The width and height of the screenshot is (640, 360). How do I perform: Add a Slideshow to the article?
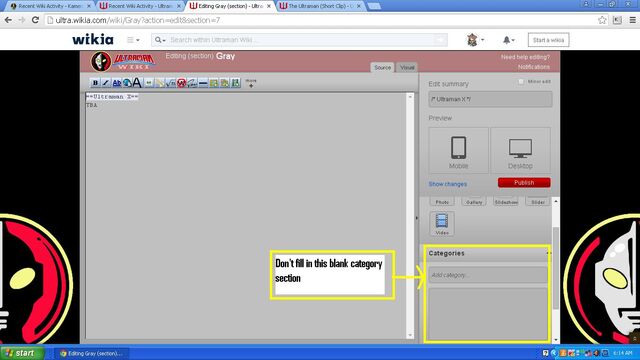point(506,202)
